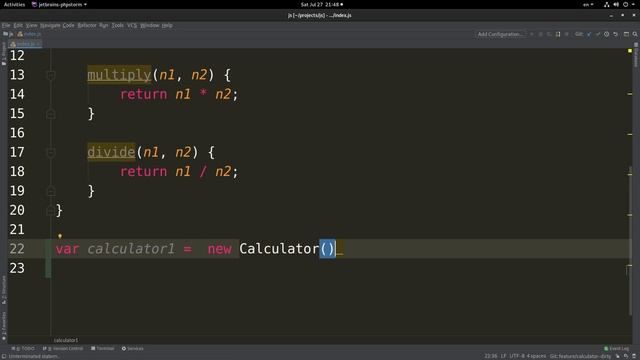Open the clock and calendar panel
The height and width of the screenshot is (360, 640).
(x=322, y=4)
